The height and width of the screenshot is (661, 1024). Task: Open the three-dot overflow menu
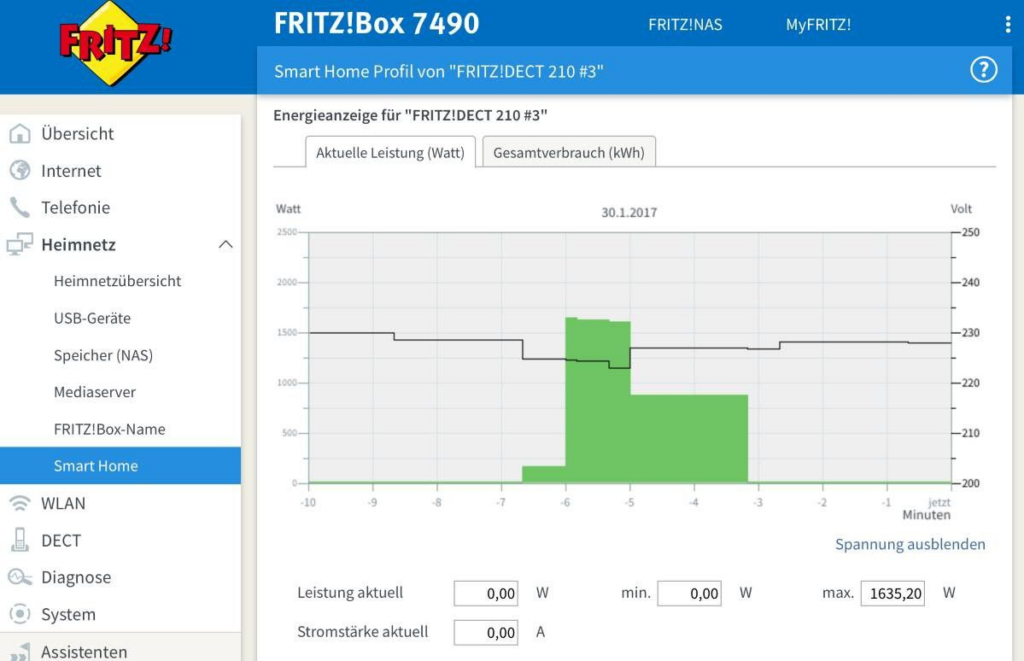click(1009, 23)
